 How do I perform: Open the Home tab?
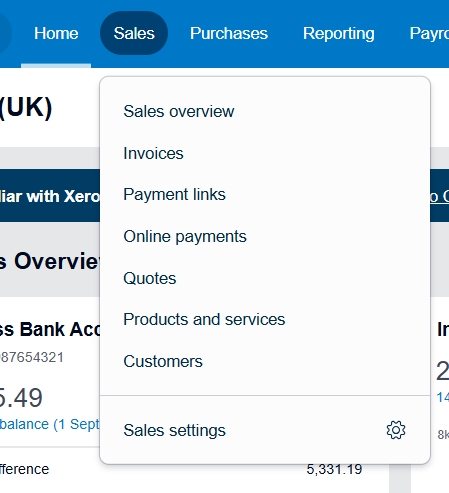(56, 33)
